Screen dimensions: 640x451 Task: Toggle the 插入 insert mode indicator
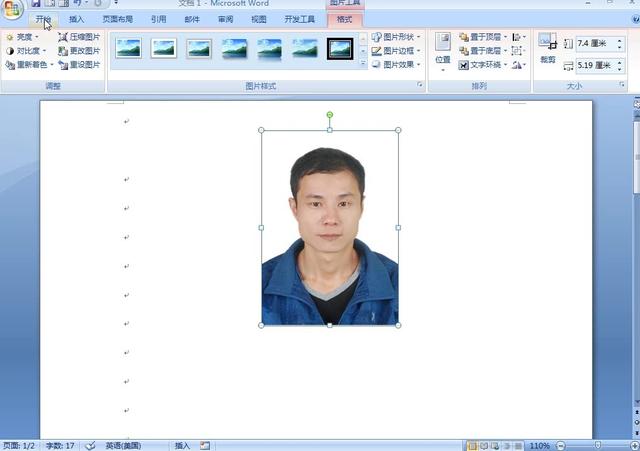182,446
